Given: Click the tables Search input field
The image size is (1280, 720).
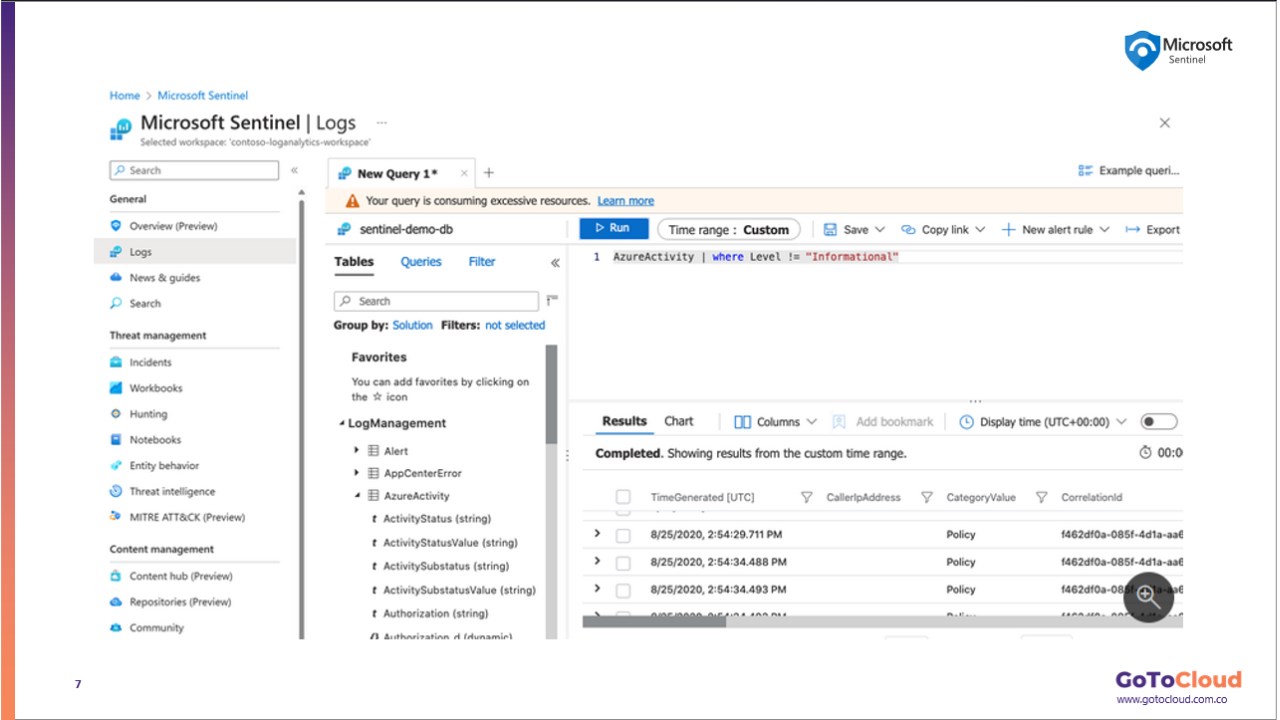Looking at the screenshot, I should click(x=436, y=301).
